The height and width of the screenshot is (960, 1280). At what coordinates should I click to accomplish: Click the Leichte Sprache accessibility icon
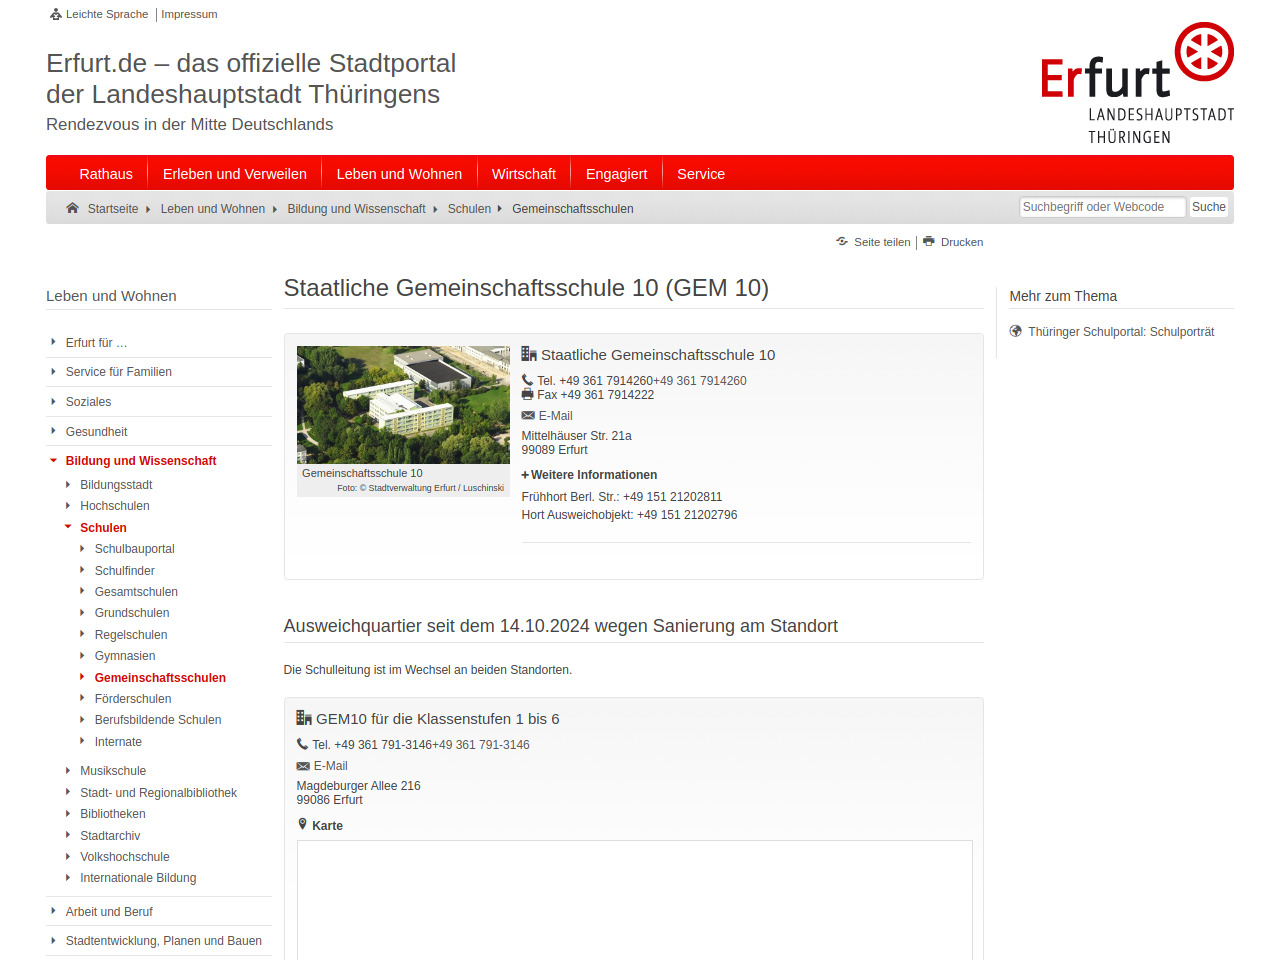tap(56, 14)
